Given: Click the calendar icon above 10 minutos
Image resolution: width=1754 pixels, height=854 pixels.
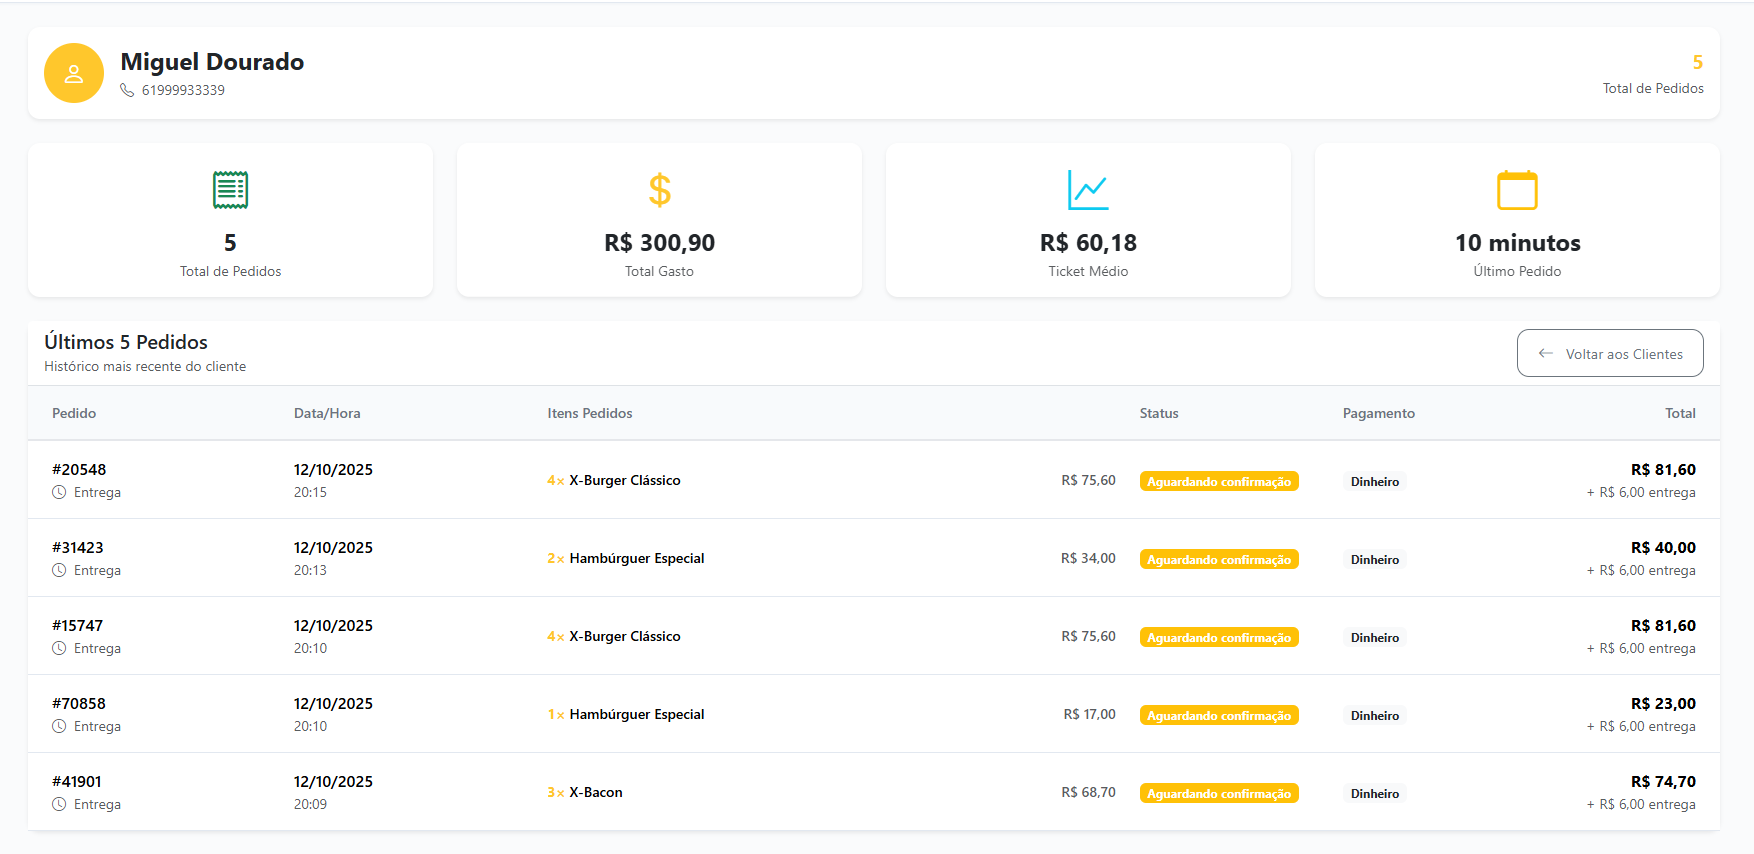Looking at the screenshot, I should 1517,190.
